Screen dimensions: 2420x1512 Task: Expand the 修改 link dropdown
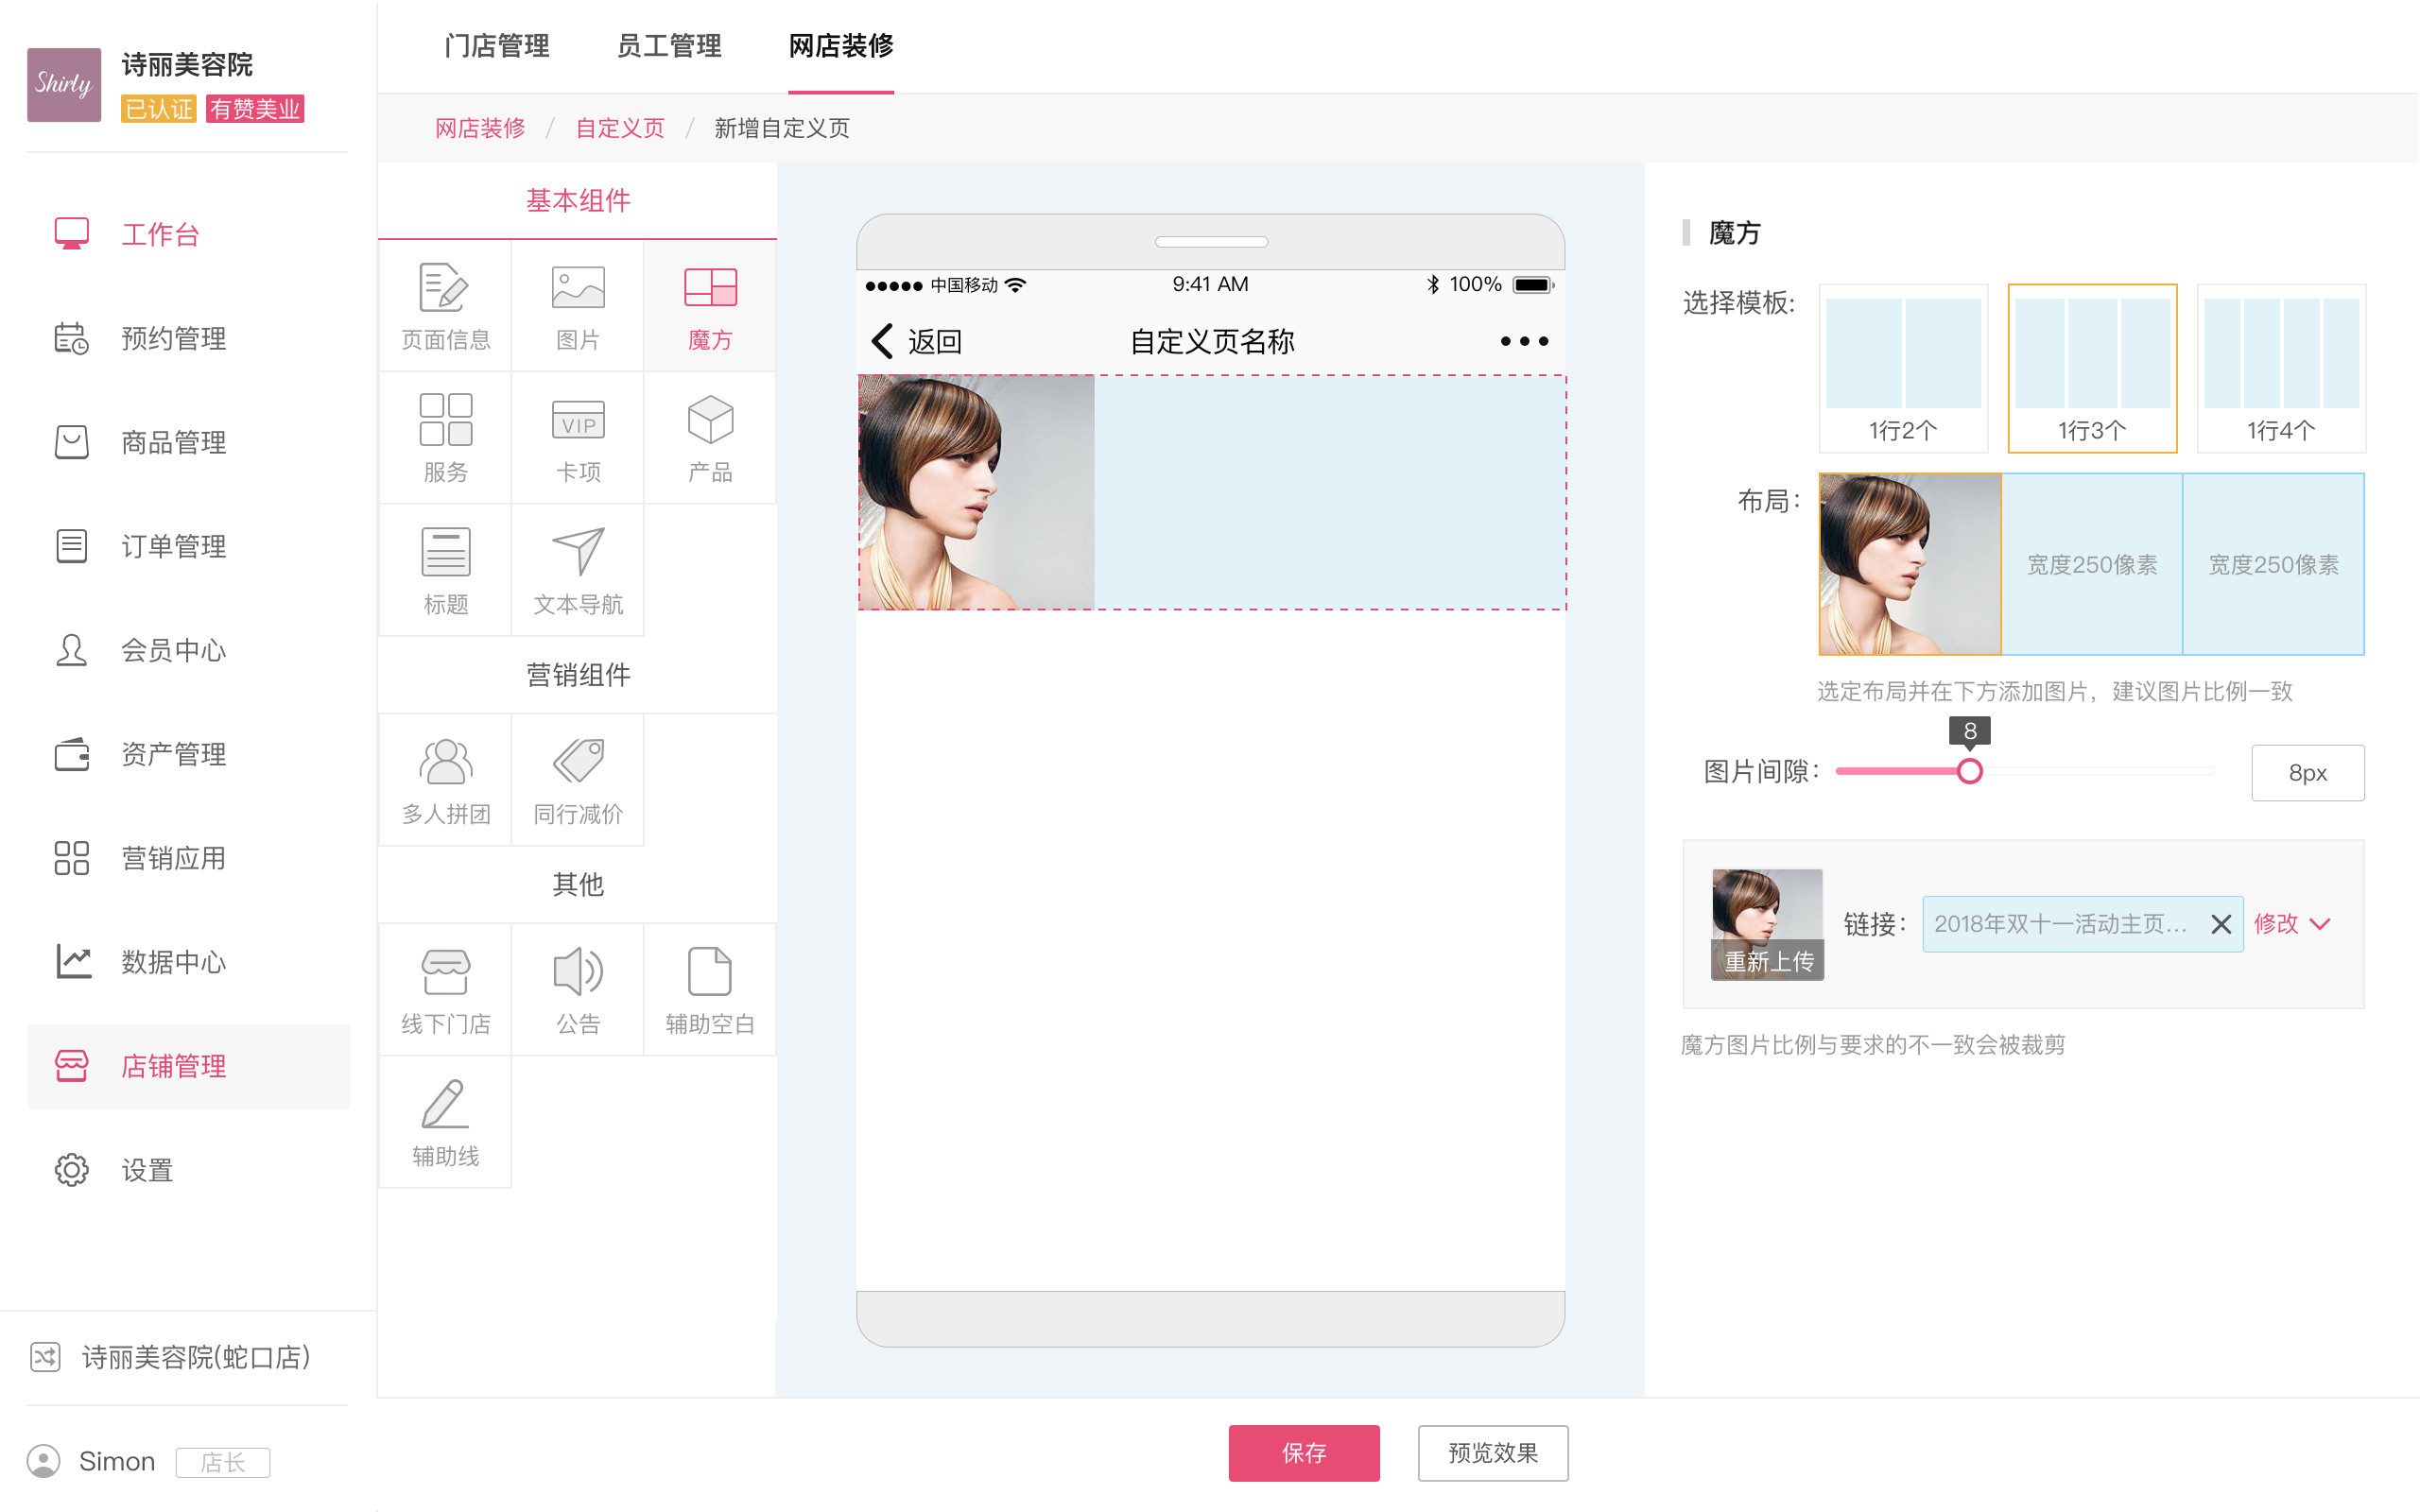coord(2292,924)
